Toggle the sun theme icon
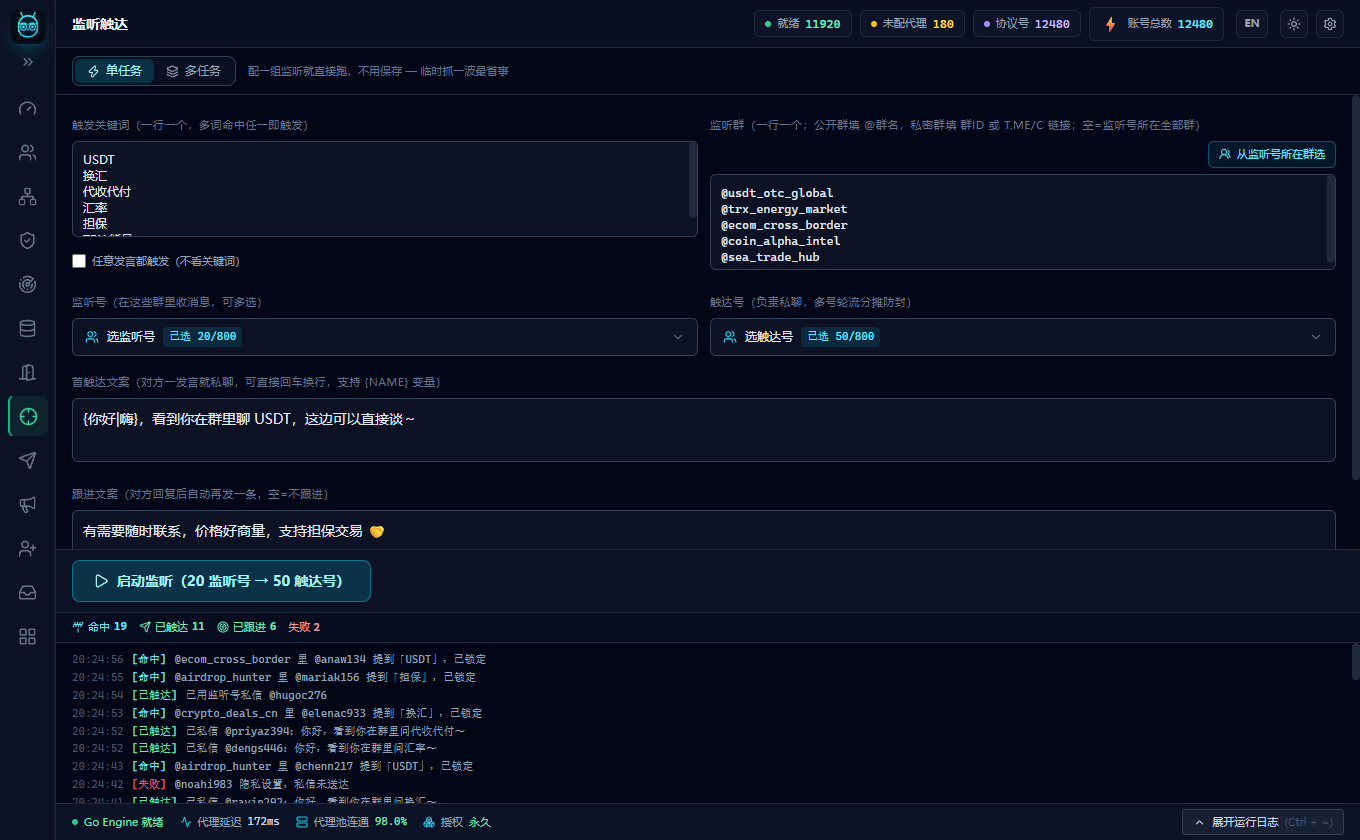The image size is (1360, 840). click(x=1294, y=24)
